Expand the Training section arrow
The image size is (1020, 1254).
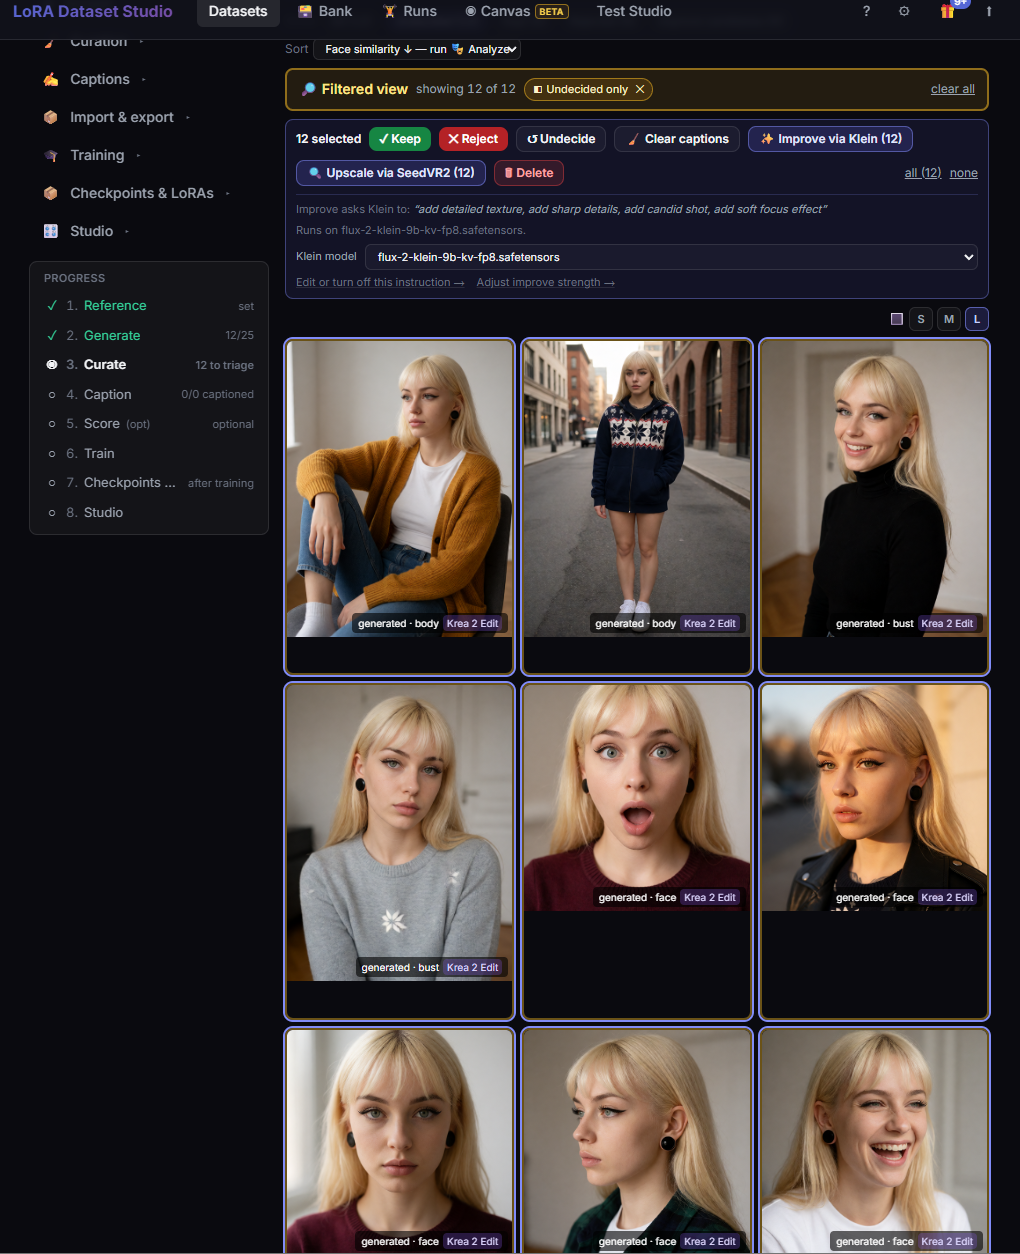(x=139, y=156)
